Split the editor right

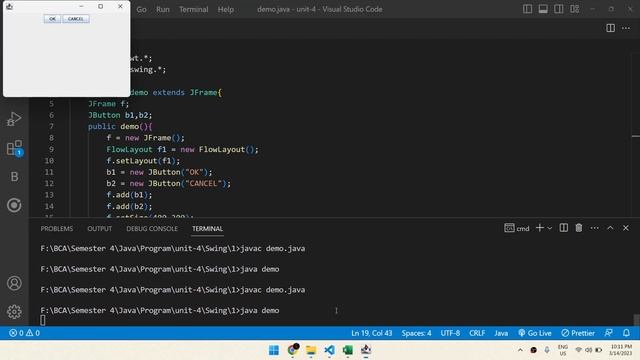610,28
